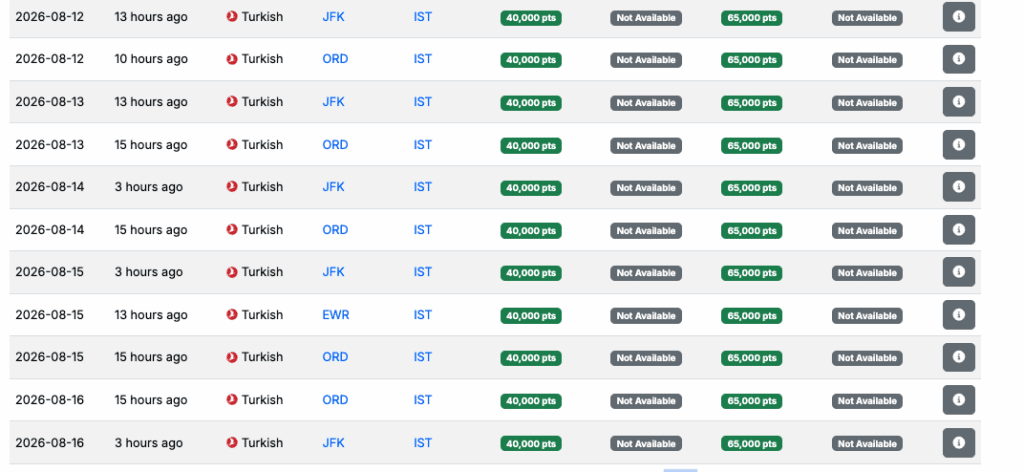Click the ORD link on the 2026-08-13 row
This screenshot has height=472, width=1024.
click(335, 145)
